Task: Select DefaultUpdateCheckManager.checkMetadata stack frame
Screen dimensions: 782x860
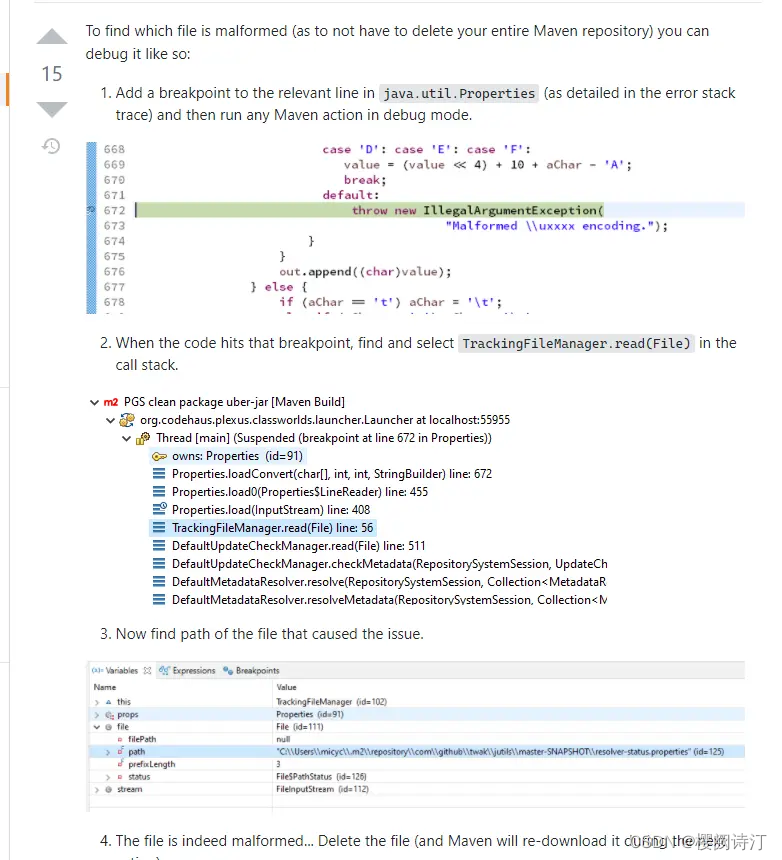Action: 389,564
